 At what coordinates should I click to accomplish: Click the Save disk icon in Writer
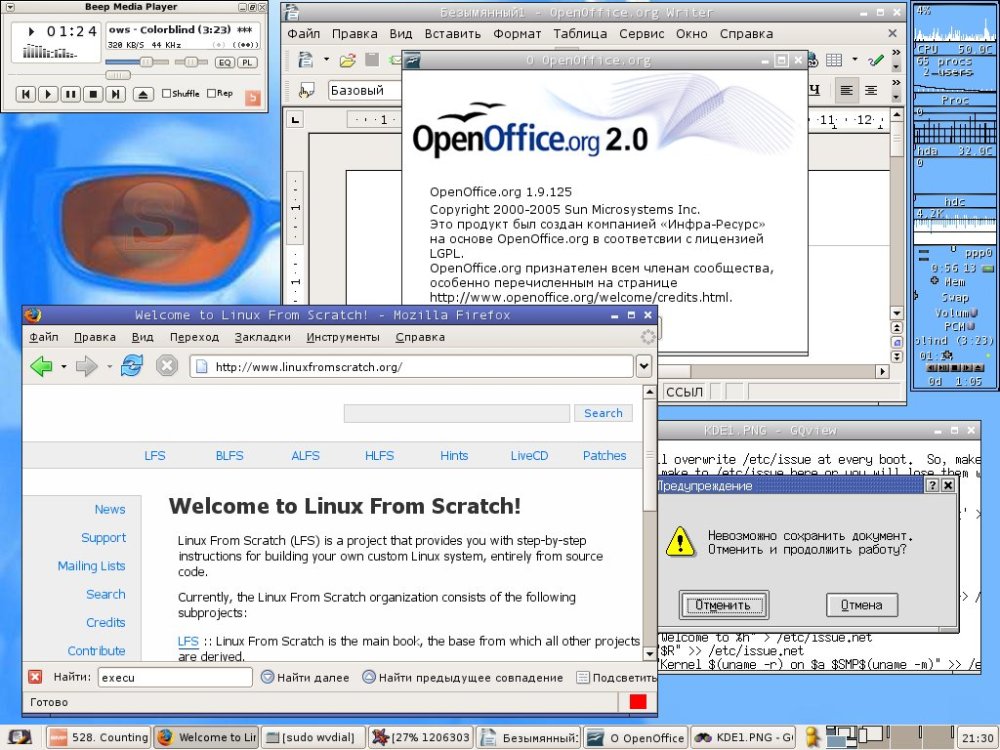point(372,60)
